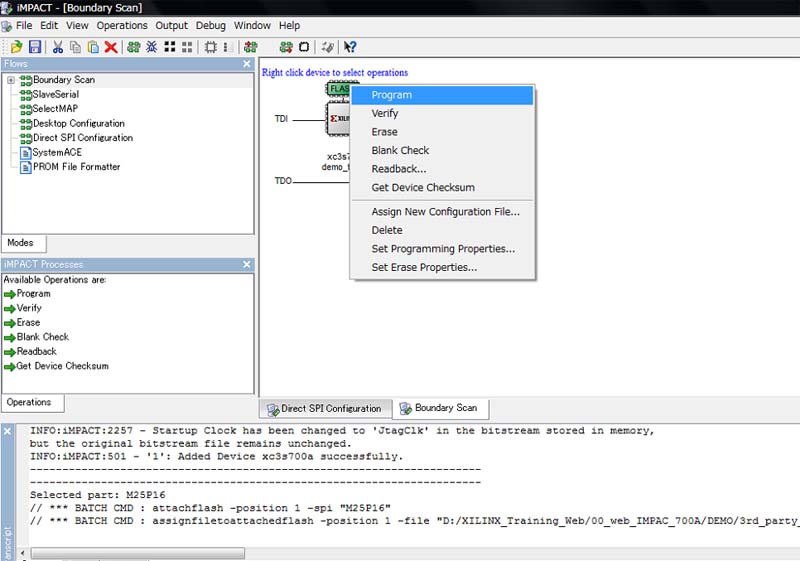Viewport: 800px width, 561px height.
Task: Click the green chain icon with red arrow
Action: point(251,47)
